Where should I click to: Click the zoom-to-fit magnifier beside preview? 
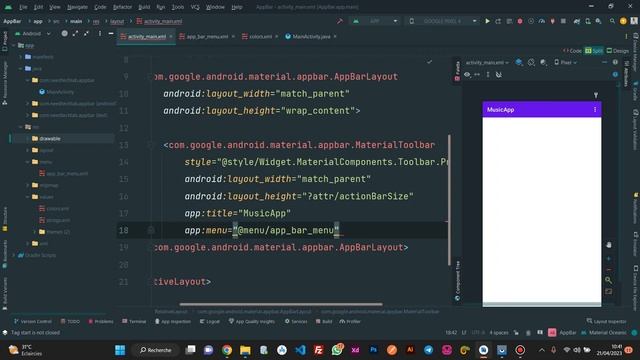tap(609, 280)
